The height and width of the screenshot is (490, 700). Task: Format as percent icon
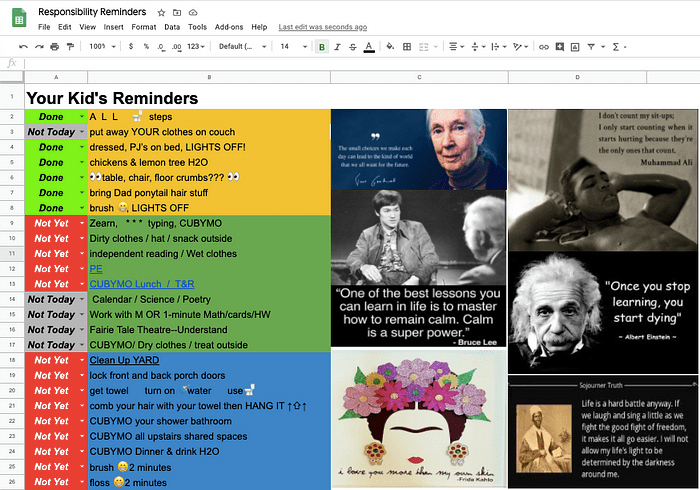point(146,46)
